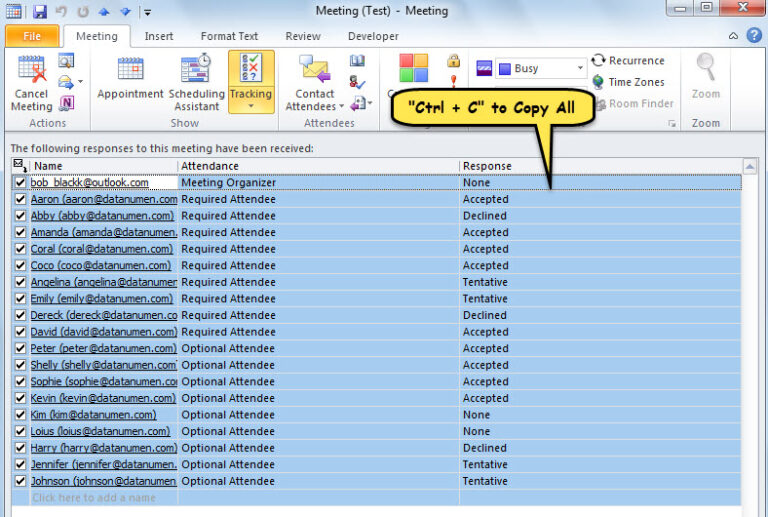
Task: Click Recurrence
Action: pos(628,61)
